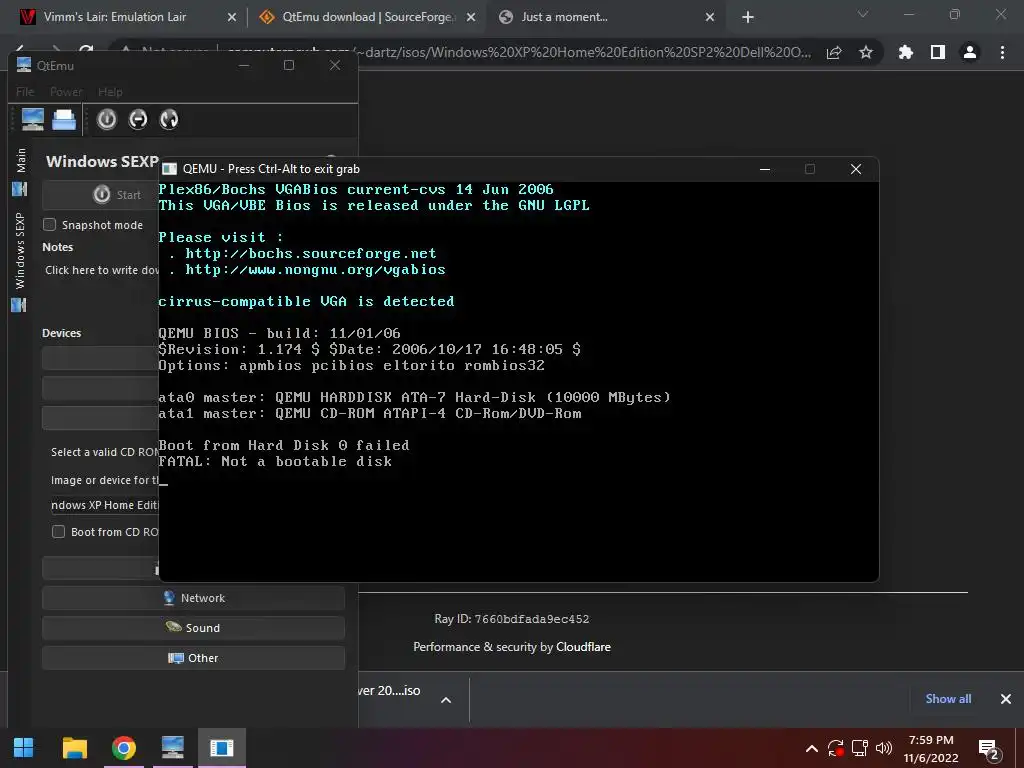
Task: Open Chrome profile icon
Action: click(x=970, y=52)
